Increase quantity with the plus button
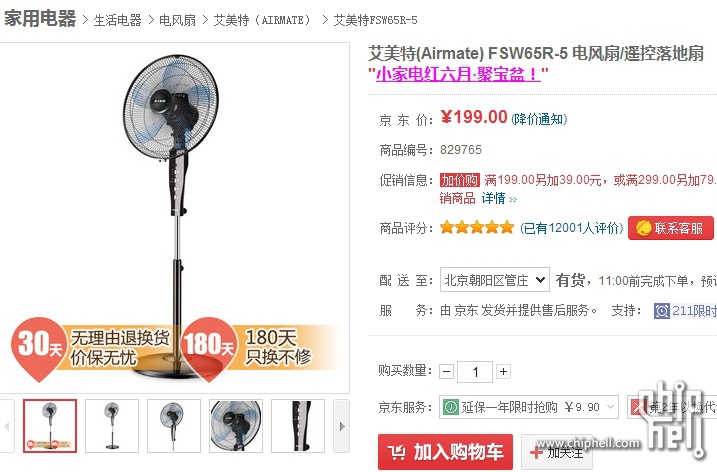 click(x=503, y=372)
